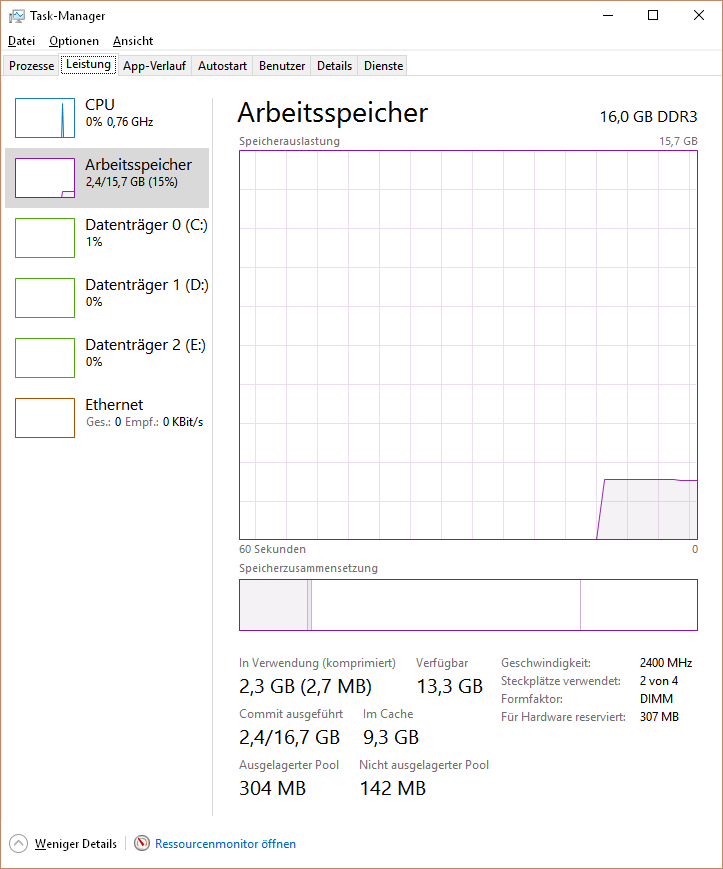The height and width of the screenshot is (869, 723).
Task: Click the Speicherauslastung memory usage graph
Action: 468,345
